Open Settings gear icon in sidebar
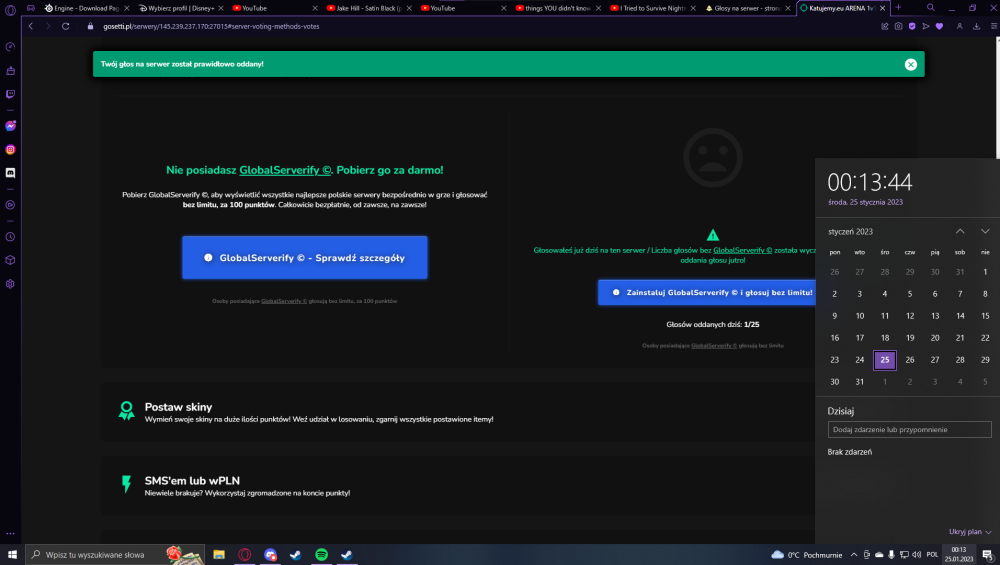Viewport: 1000px width, 565px height. pyautogui.click(x=10, y=284)
